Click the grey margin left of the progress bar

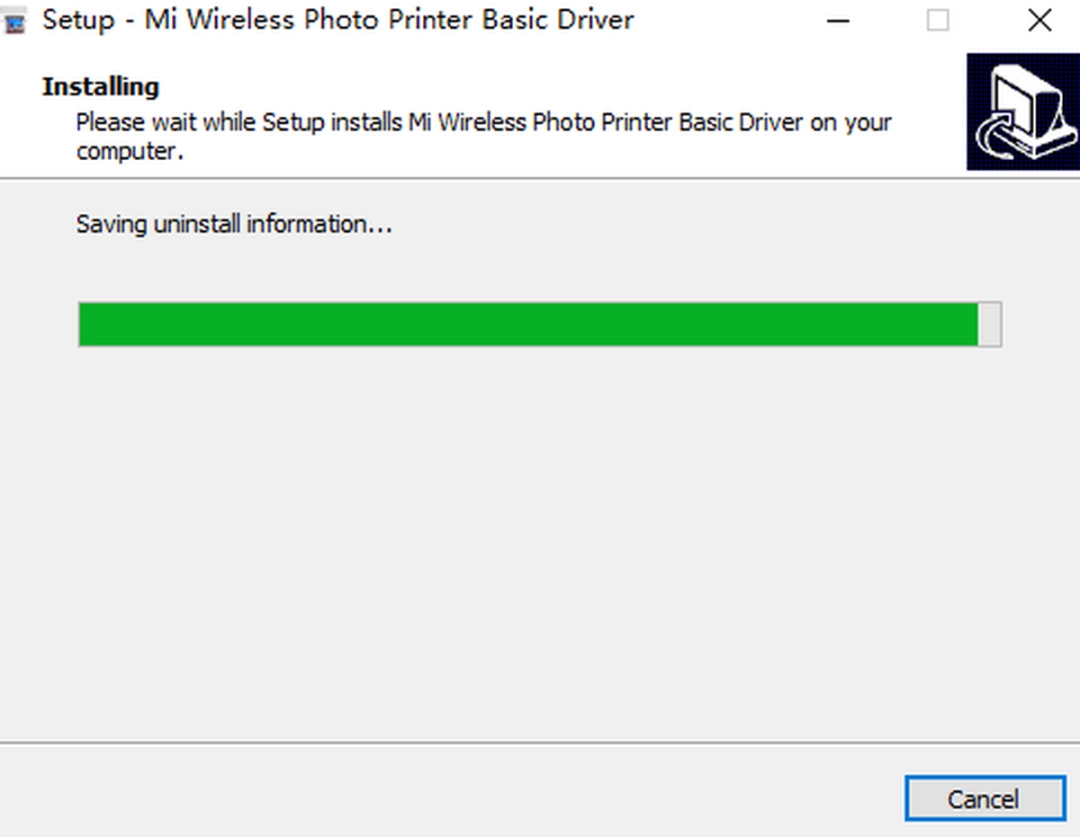pyautogui.click(x=40, y=325)
